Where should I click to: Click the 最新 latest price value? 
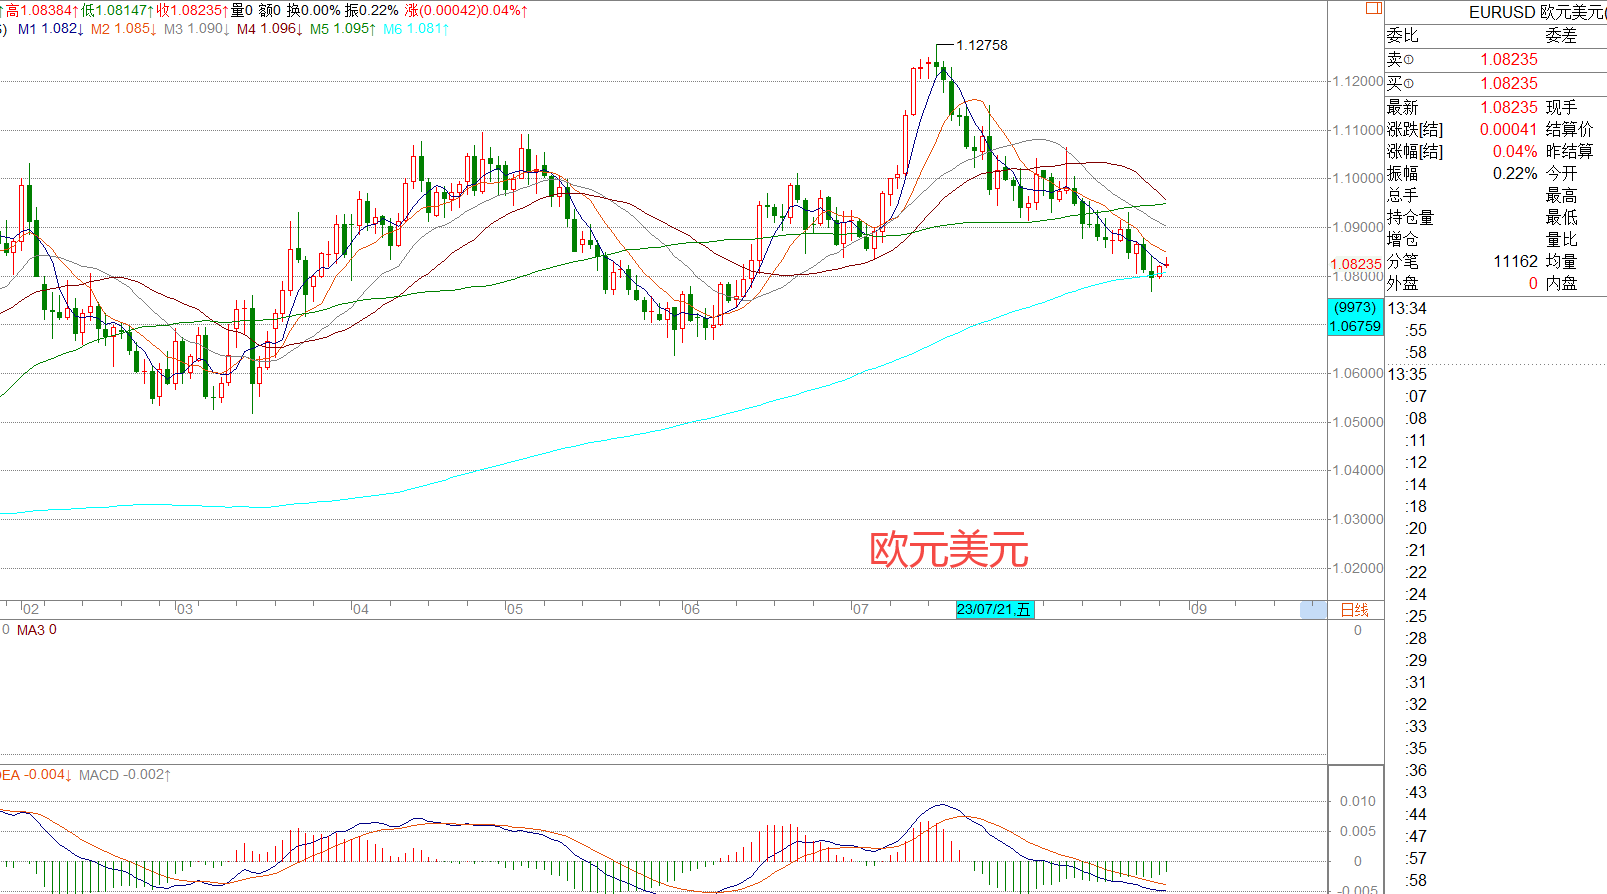click(x=1509, y=107)
